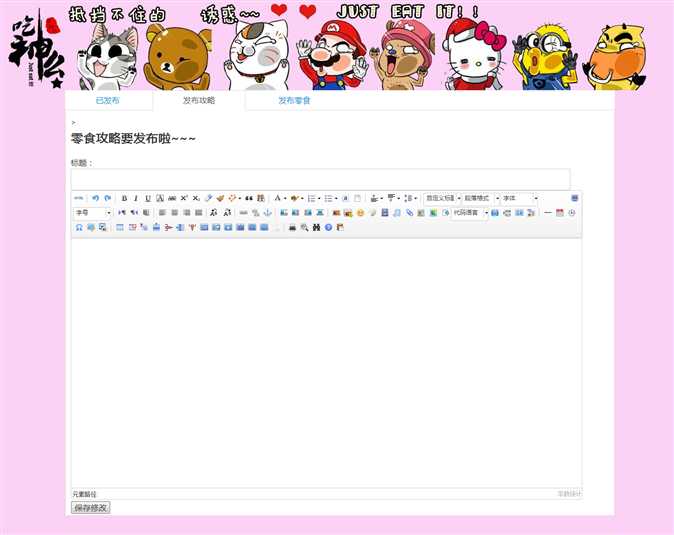Justify text on both sides
674x535 pixels.
[x=199, y=213]
